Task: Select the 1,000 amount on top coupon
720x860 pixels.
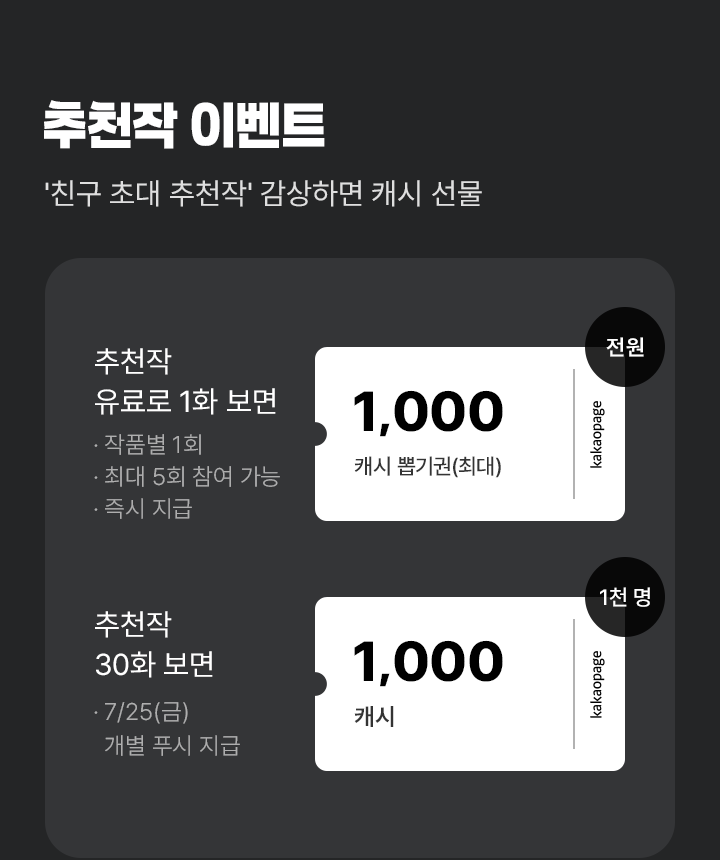Action: point(428,412)
